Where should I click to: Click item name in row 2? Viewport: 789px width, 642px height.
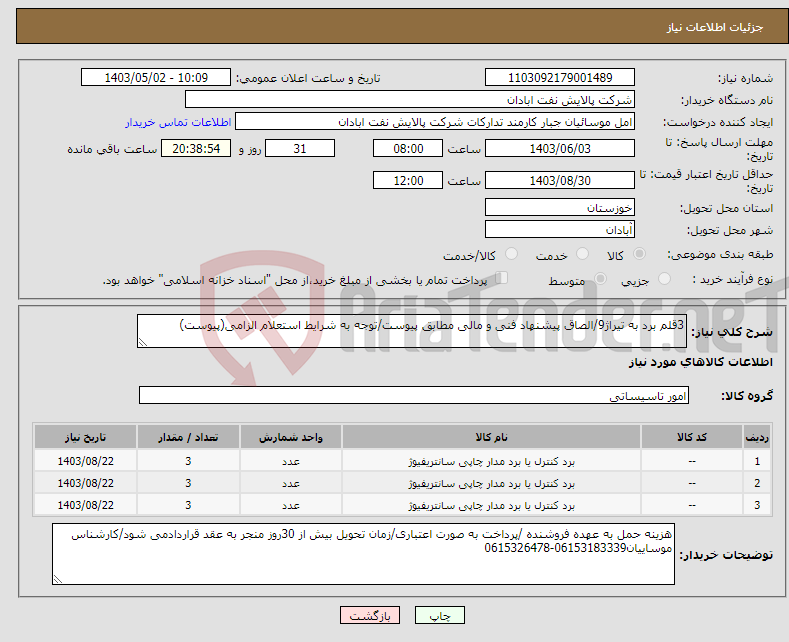coord(491,484)
